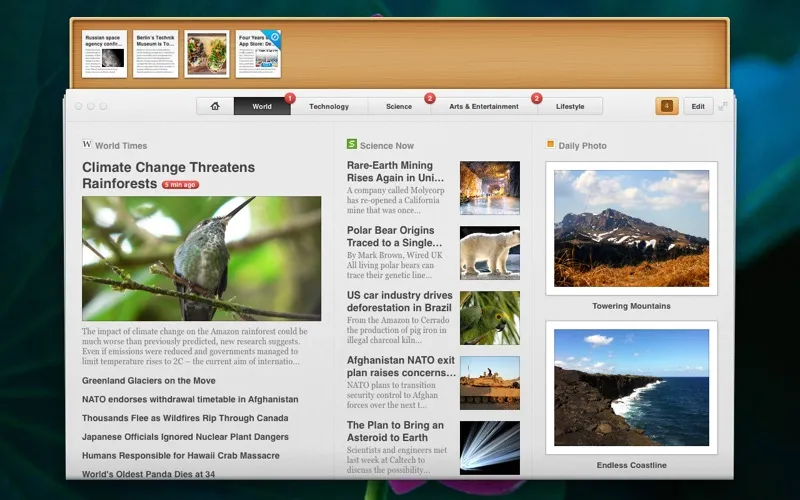Open US car industry drives deforestation headline

pos(399,301)
